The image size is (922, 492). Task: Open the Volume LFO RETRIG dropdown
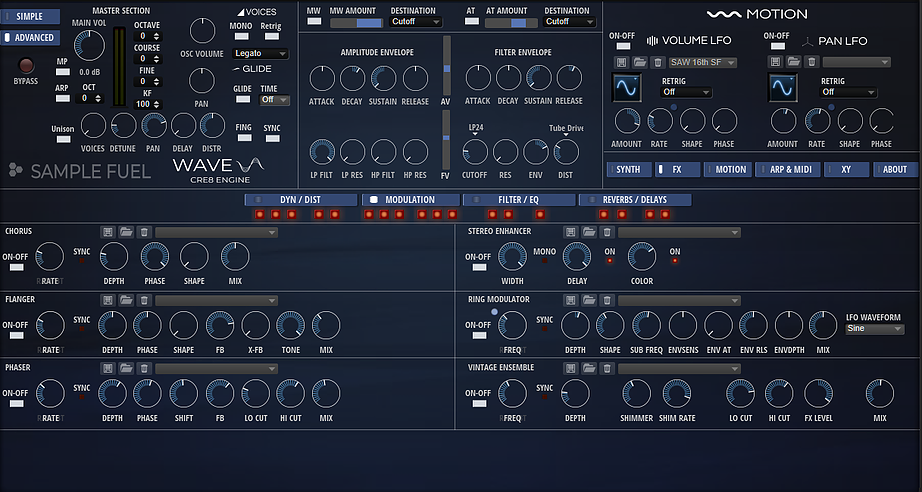(x=687, y=92)
